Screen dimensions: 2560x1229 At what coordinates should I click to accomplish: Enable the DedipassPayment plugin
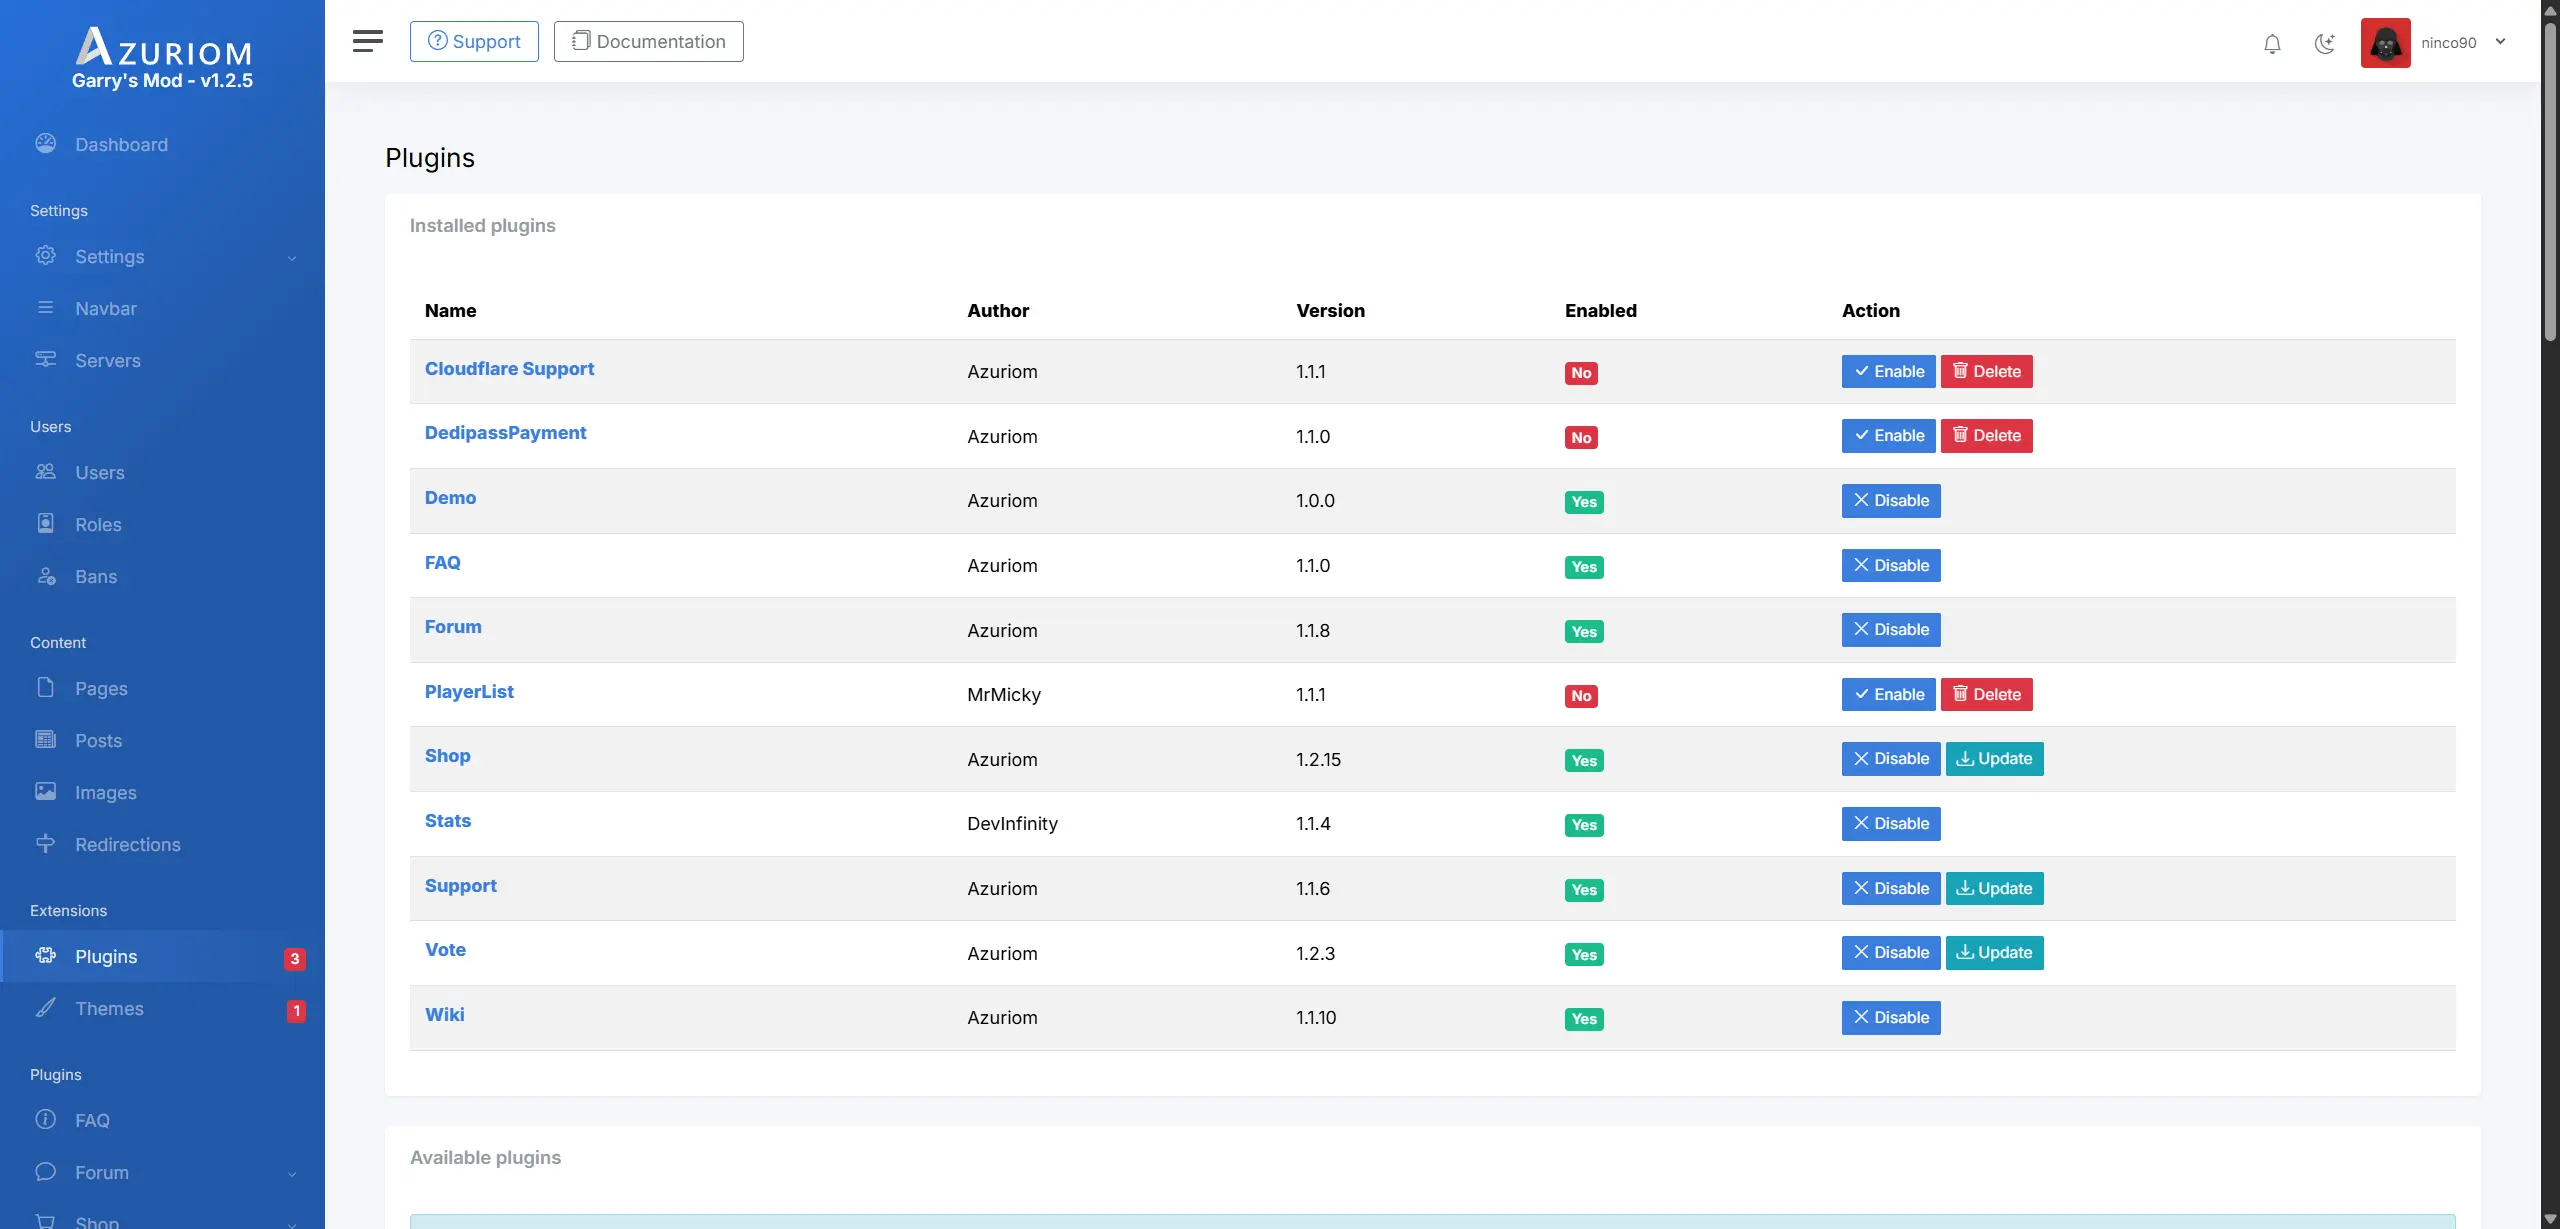1888,435
